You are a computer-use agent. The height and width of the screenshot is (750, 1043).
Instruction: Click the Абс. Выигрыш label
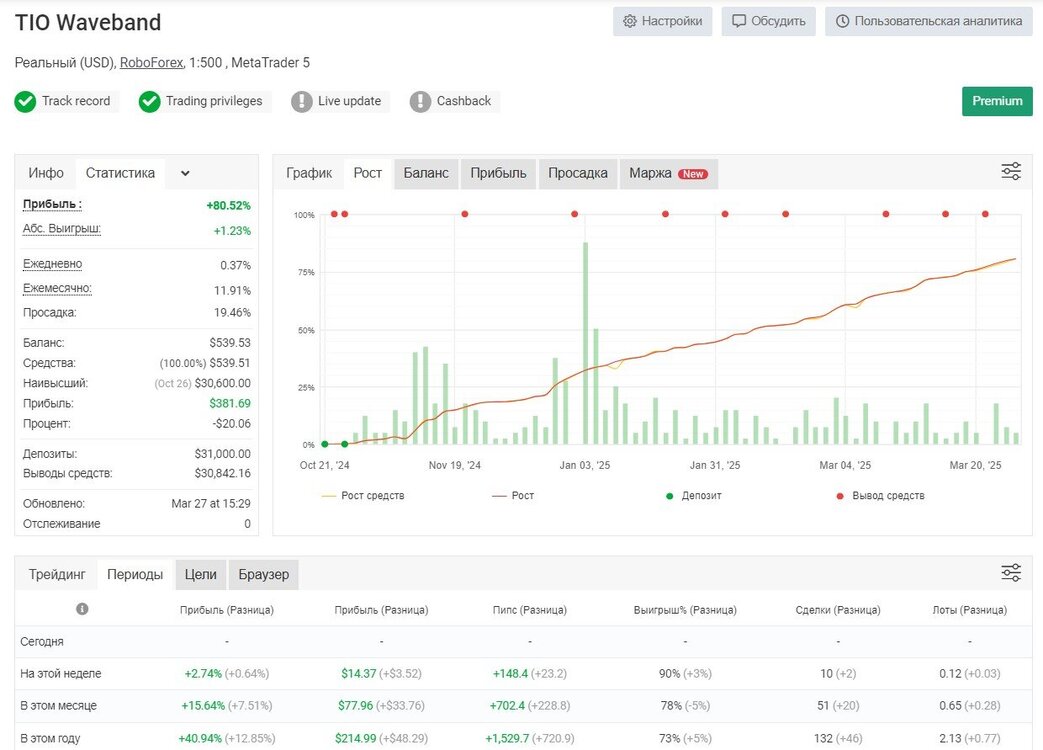point(62,229)
